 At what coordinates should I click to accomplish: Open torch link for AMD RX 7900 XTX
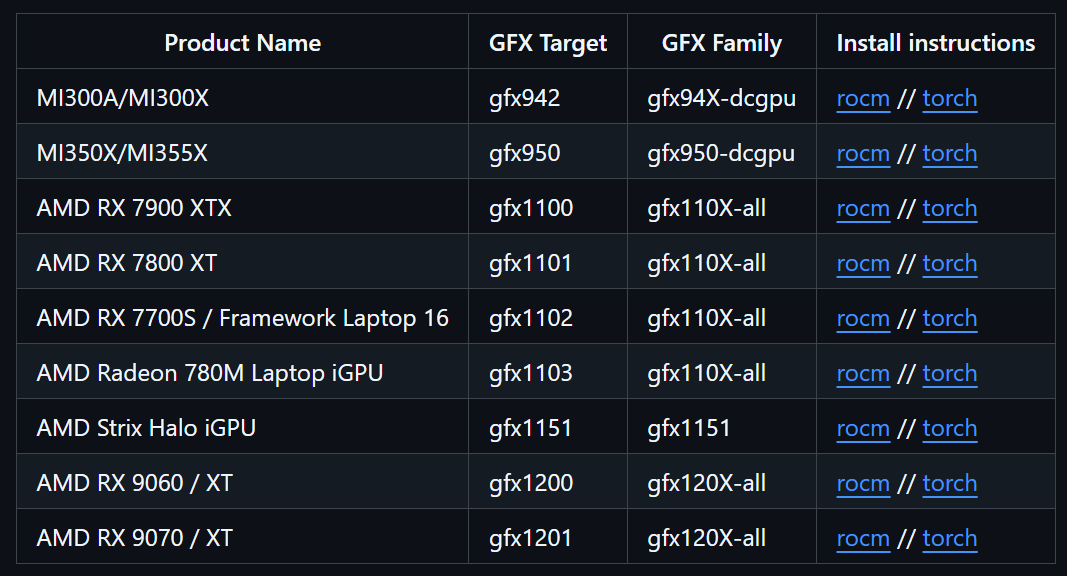[949, 208]
